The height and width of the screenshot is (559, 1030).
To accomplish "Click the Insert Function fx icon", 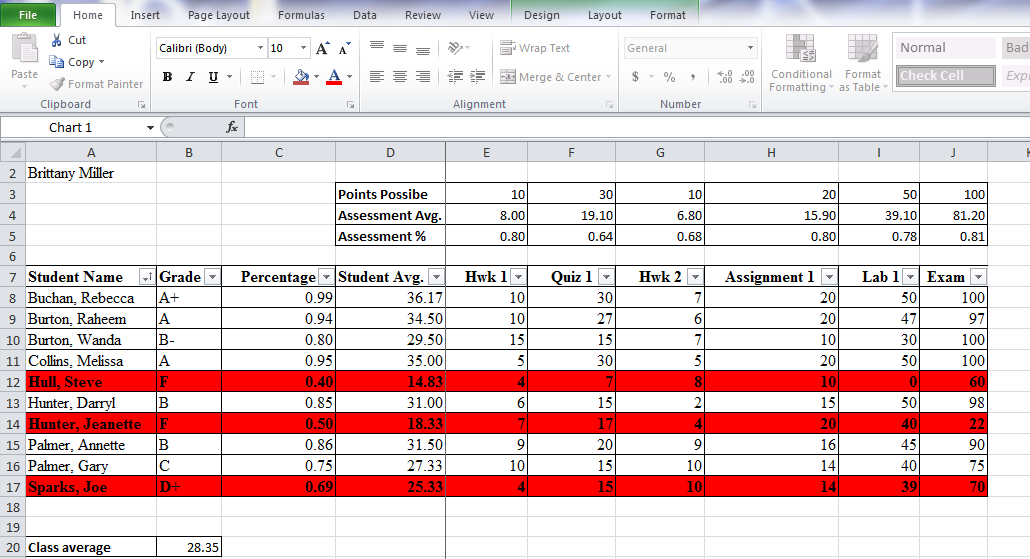I will click(x=232, y=127).
